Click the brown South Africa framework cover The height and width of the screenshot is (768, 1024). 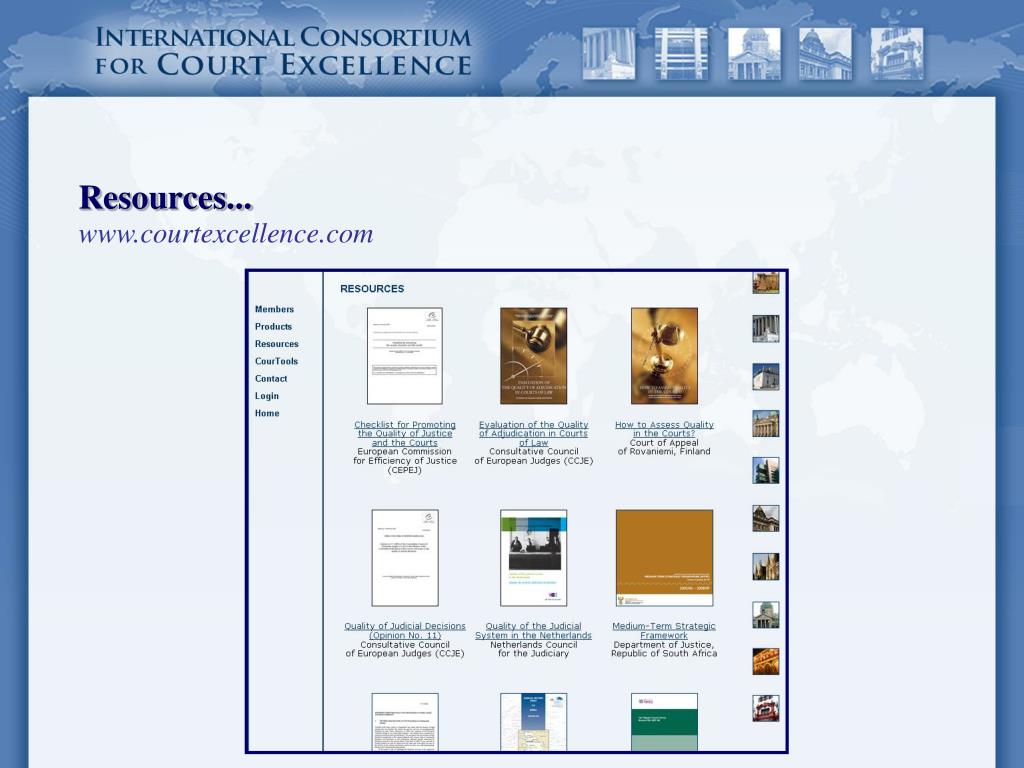coord(664,558)
